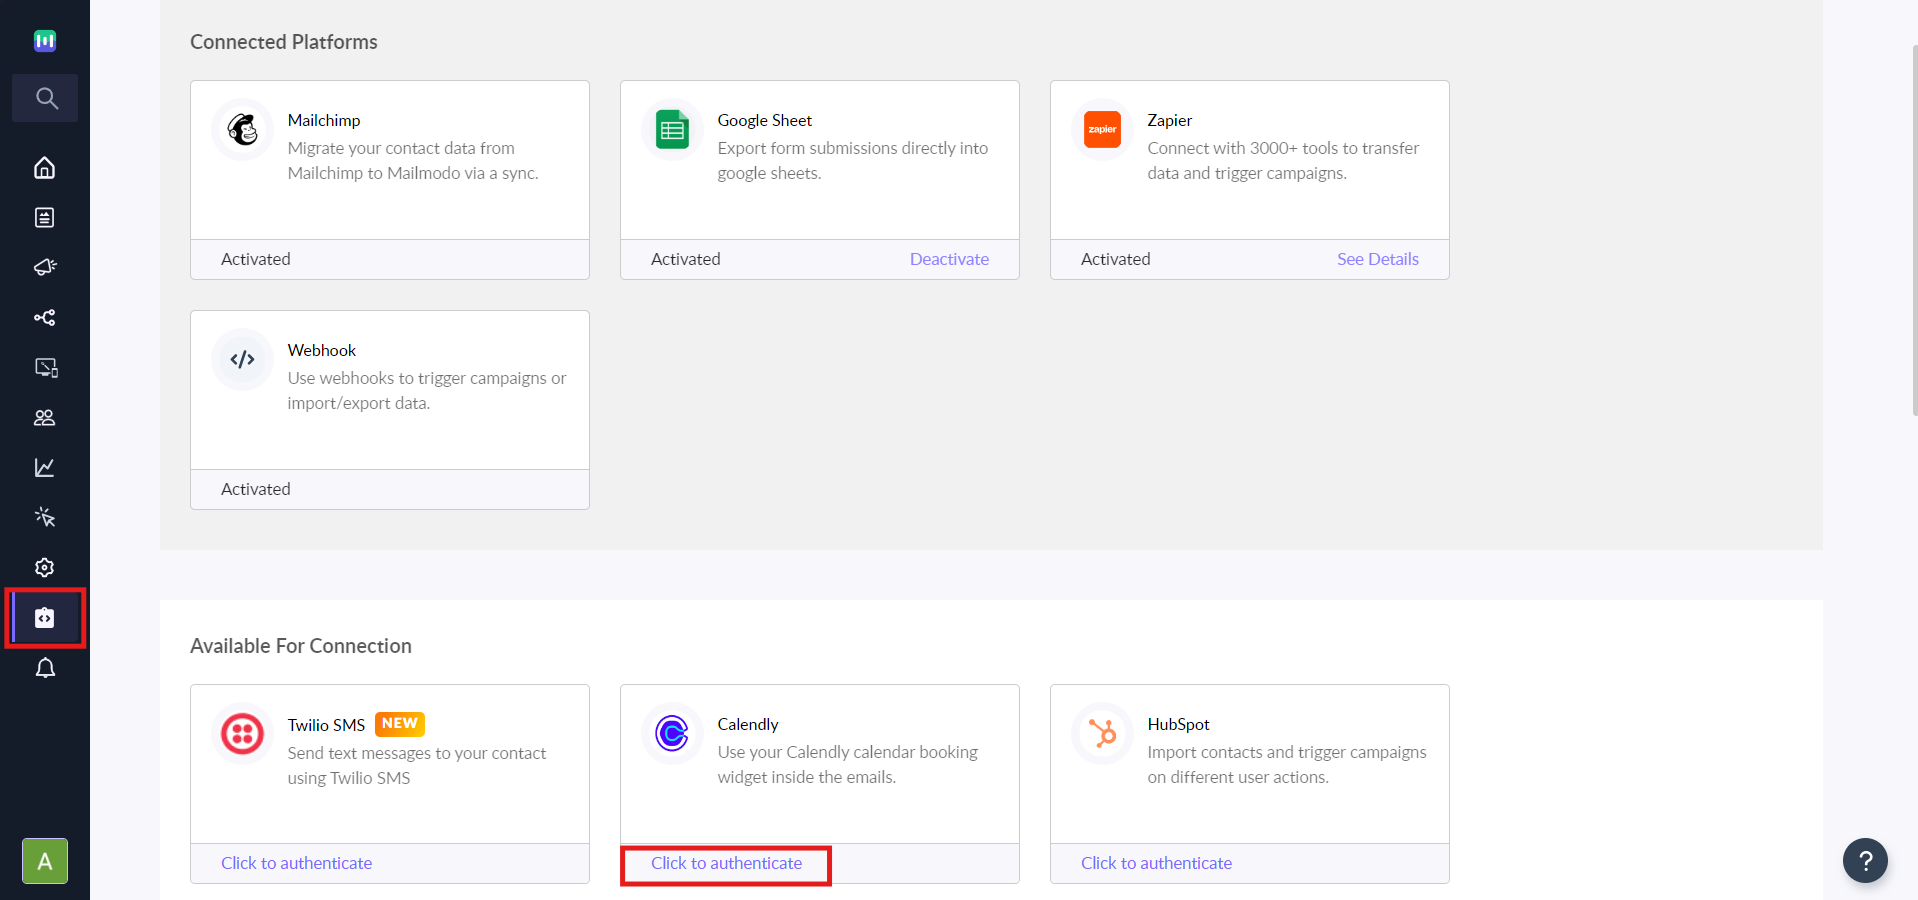Click the 'Connected Platforms' heading
Image resolution: width=1918 pixels, height=900 pixels.
[284, 42]
